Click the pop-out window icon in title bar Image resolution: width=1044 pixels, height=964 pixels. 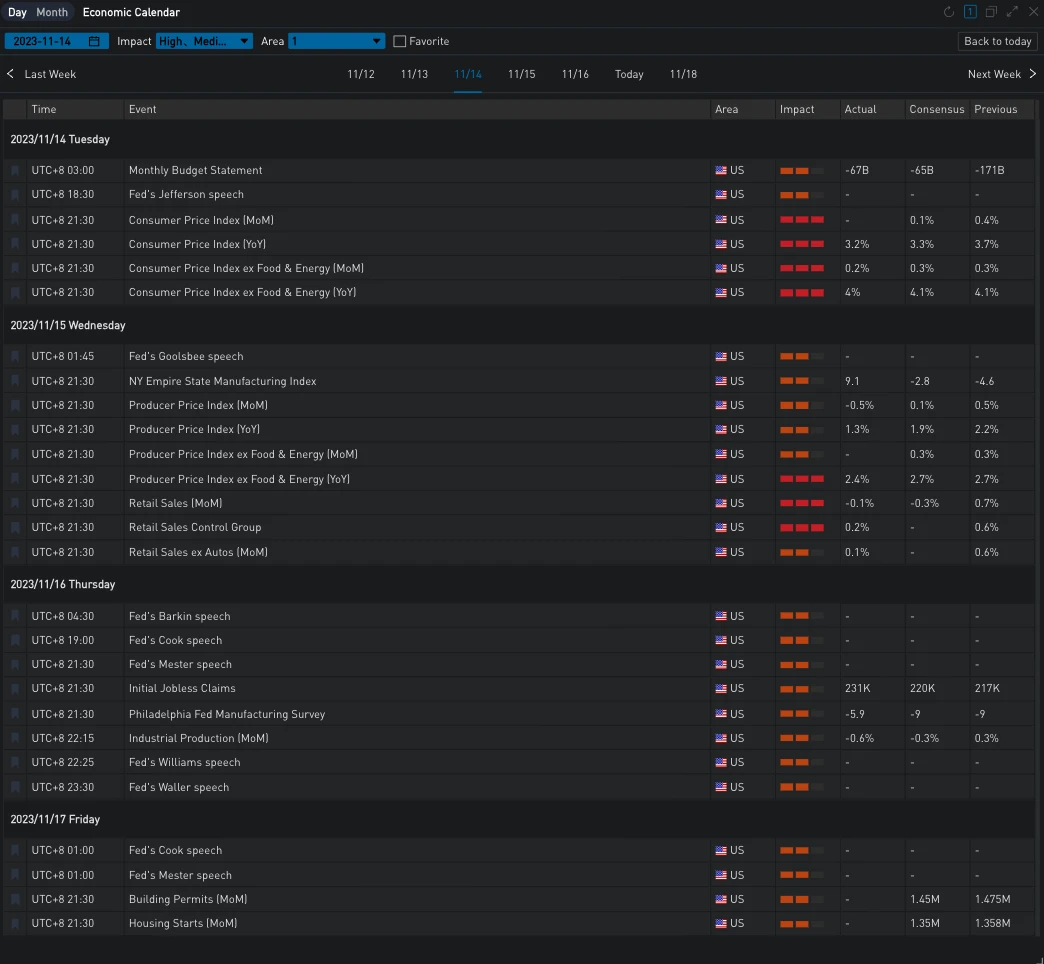991,12
